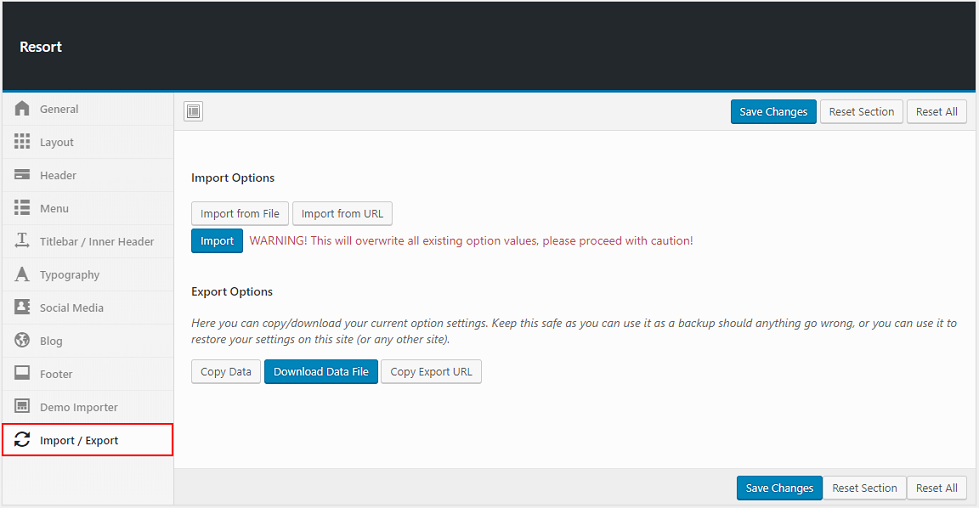Click the Copy Data button
This screenshot has width=979, height=508.
(x=226, y=372)
